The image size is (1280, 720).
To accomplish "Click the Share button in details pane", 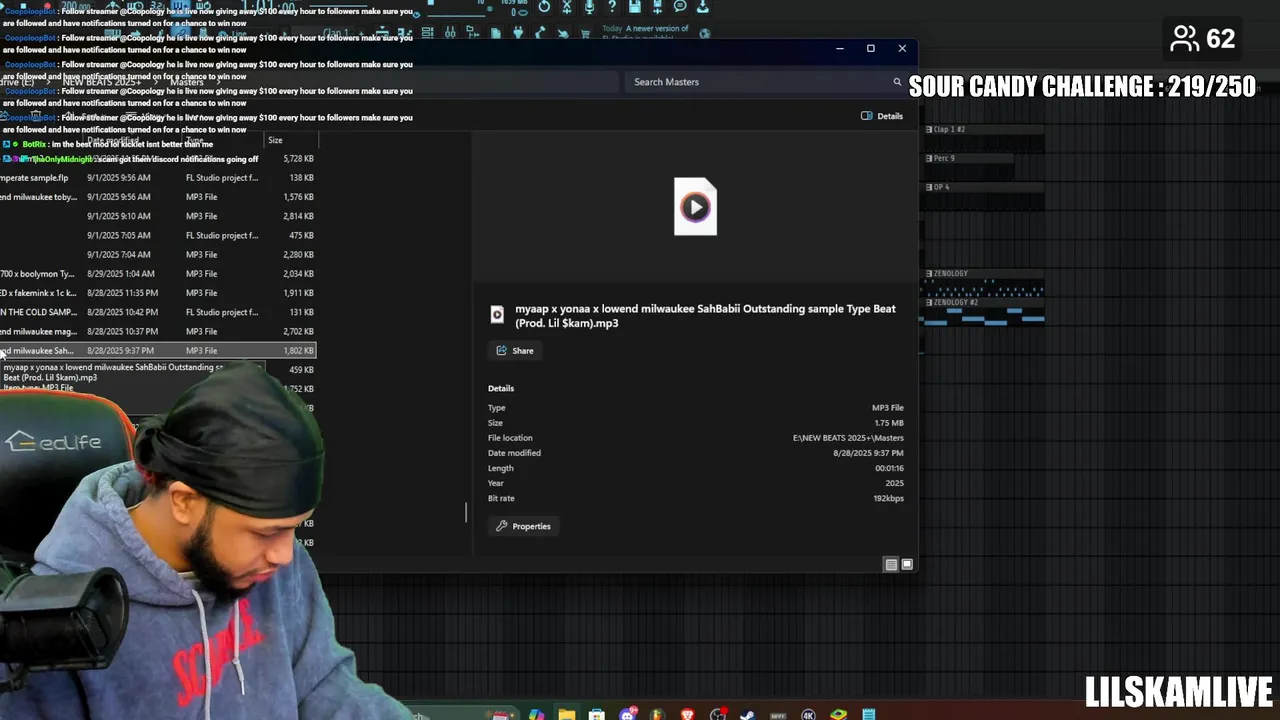I will point(515,351).
